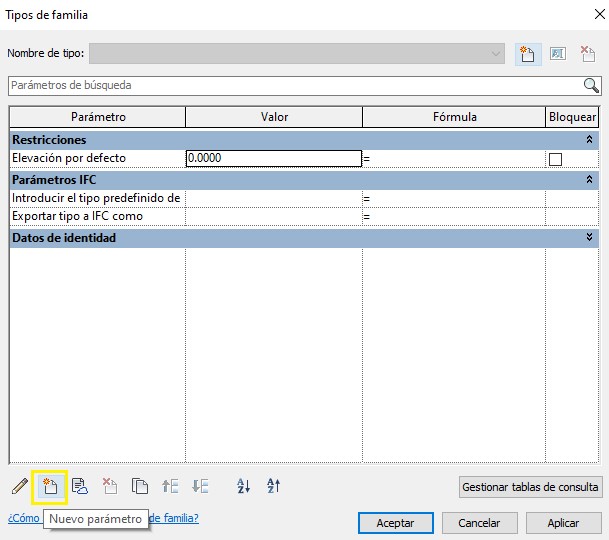Screen dimensions: 609x540
Task: Click the Parámetro column header
Action: [98, 117]
